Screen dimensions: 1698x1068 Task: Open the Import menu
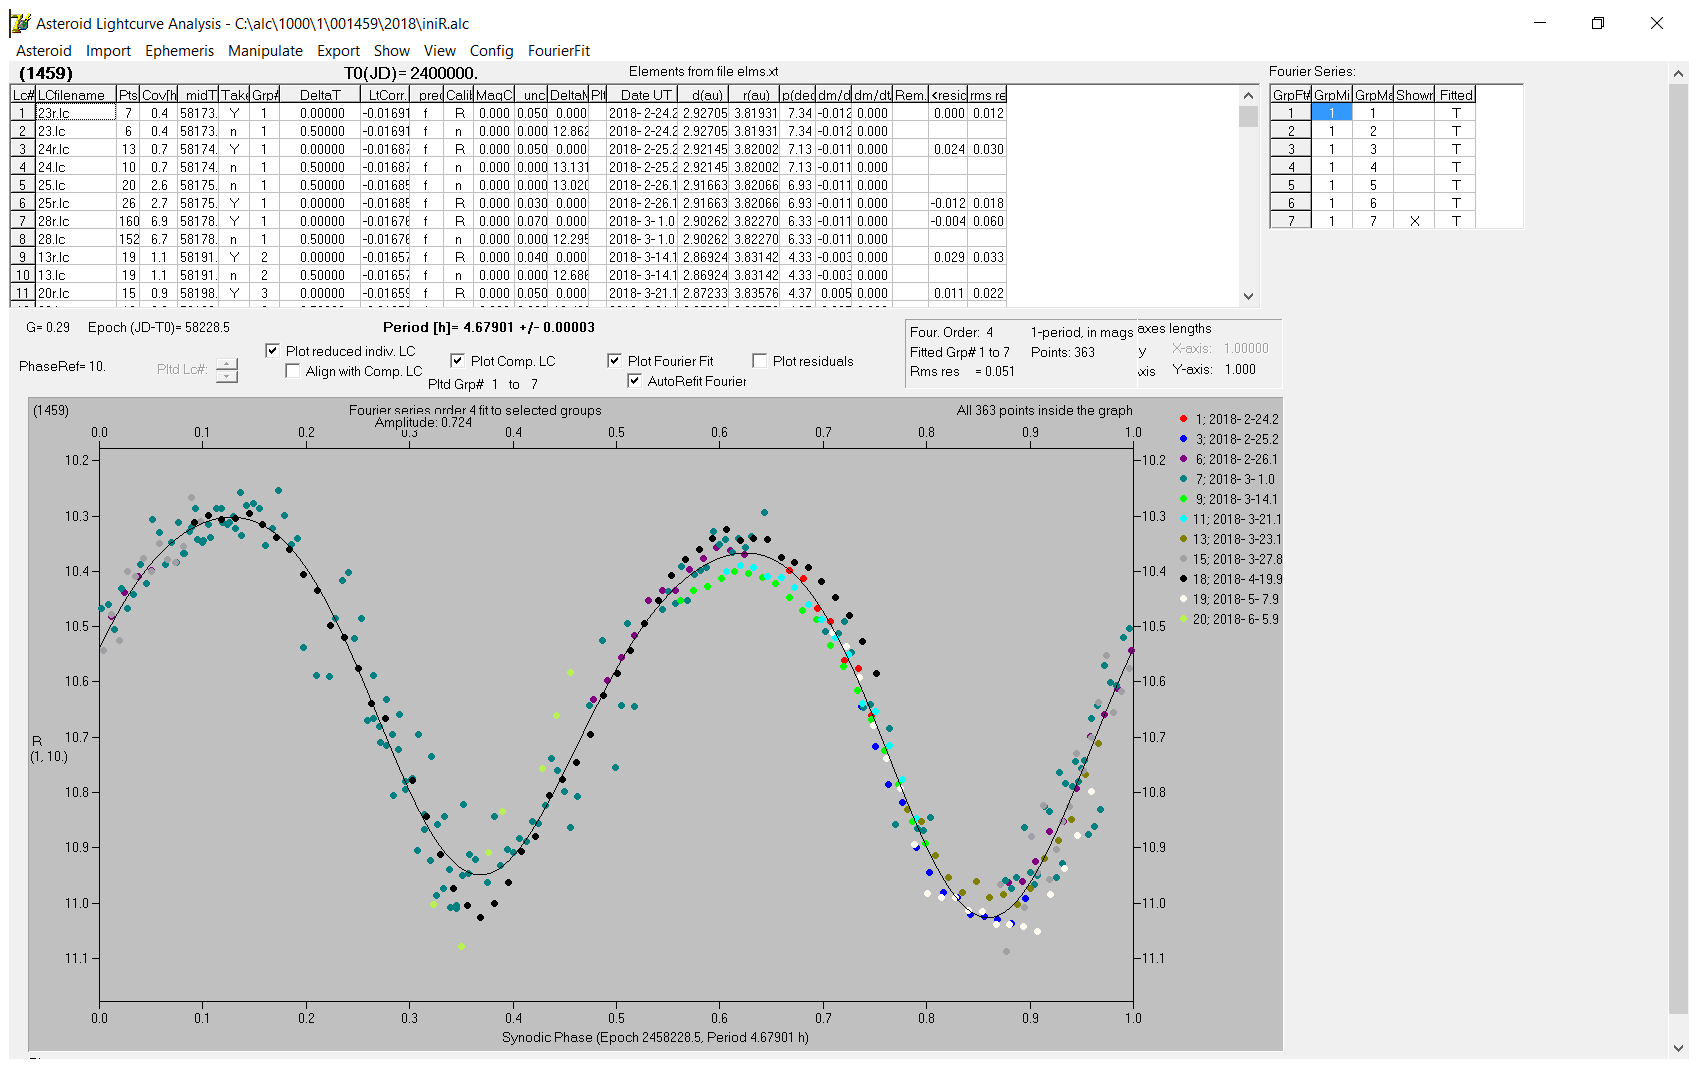click(108, 51)
